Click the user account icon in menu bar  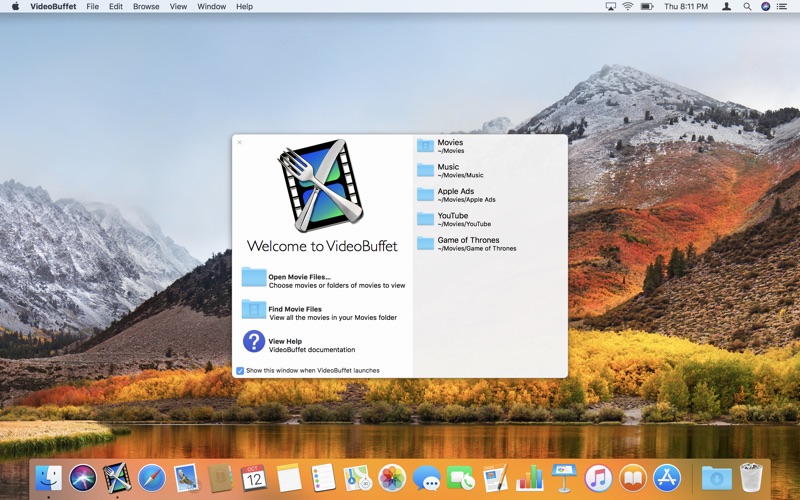727,7
